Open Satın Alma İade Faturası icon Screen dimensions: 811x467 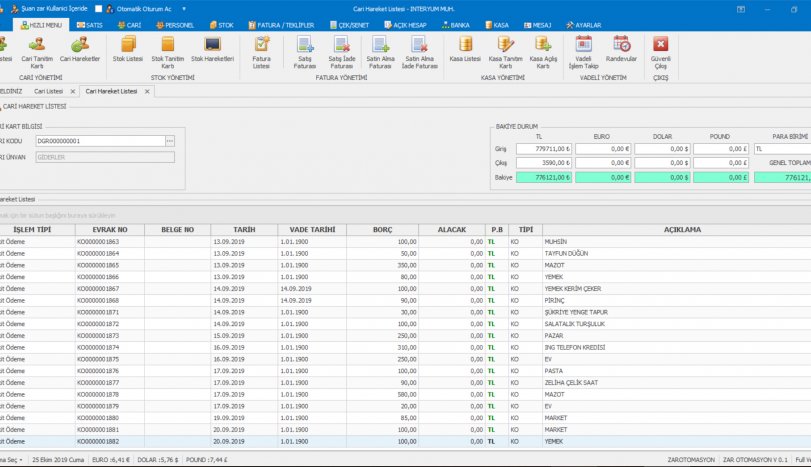coord(419,52)
